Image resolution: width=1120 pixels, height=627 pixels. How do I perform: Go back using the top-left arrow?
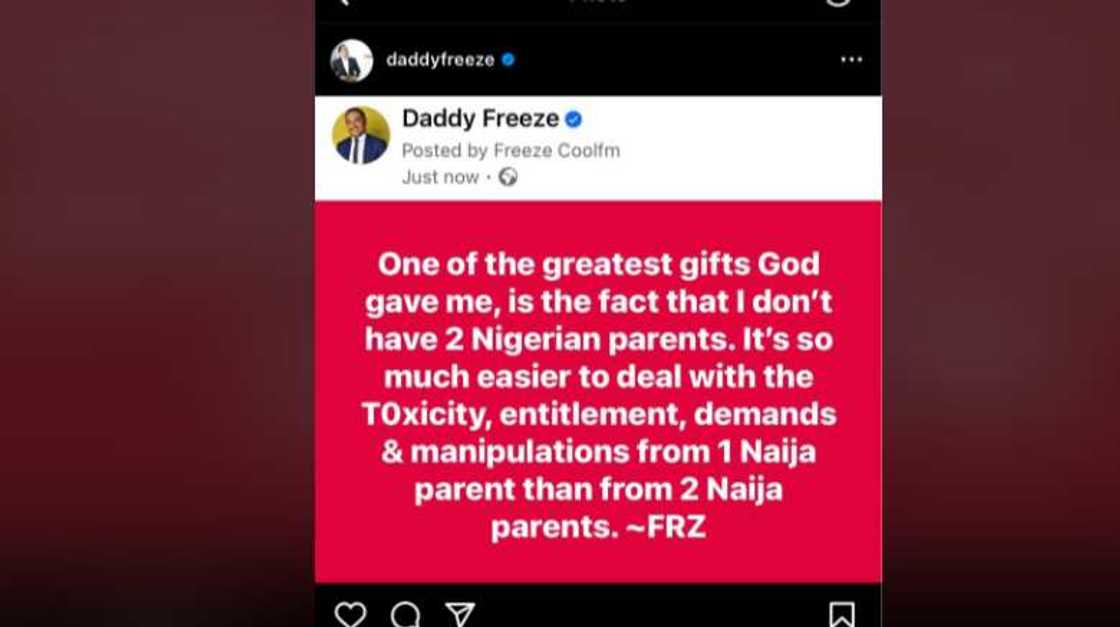[x=344, y=3]
